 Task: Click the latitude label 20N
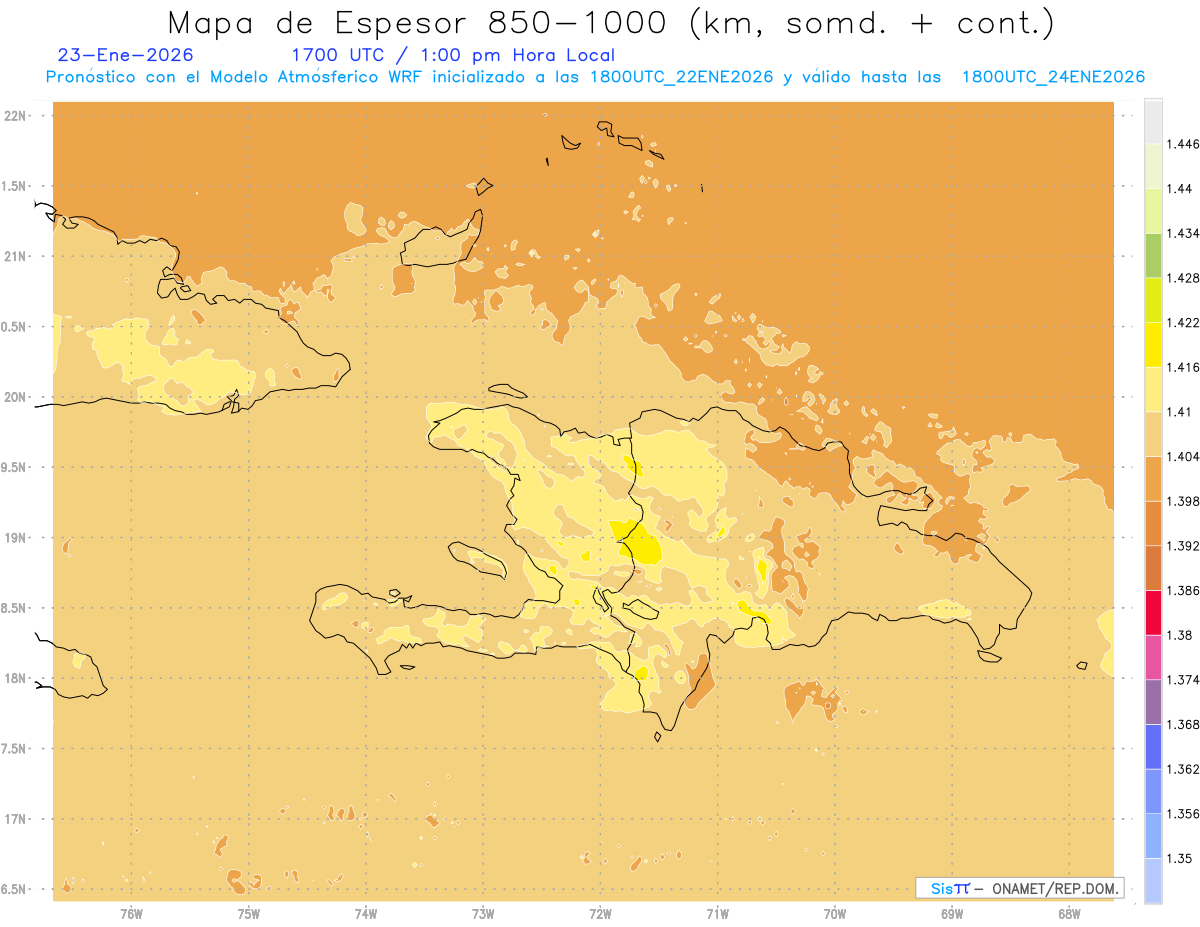tap(16, 397)
